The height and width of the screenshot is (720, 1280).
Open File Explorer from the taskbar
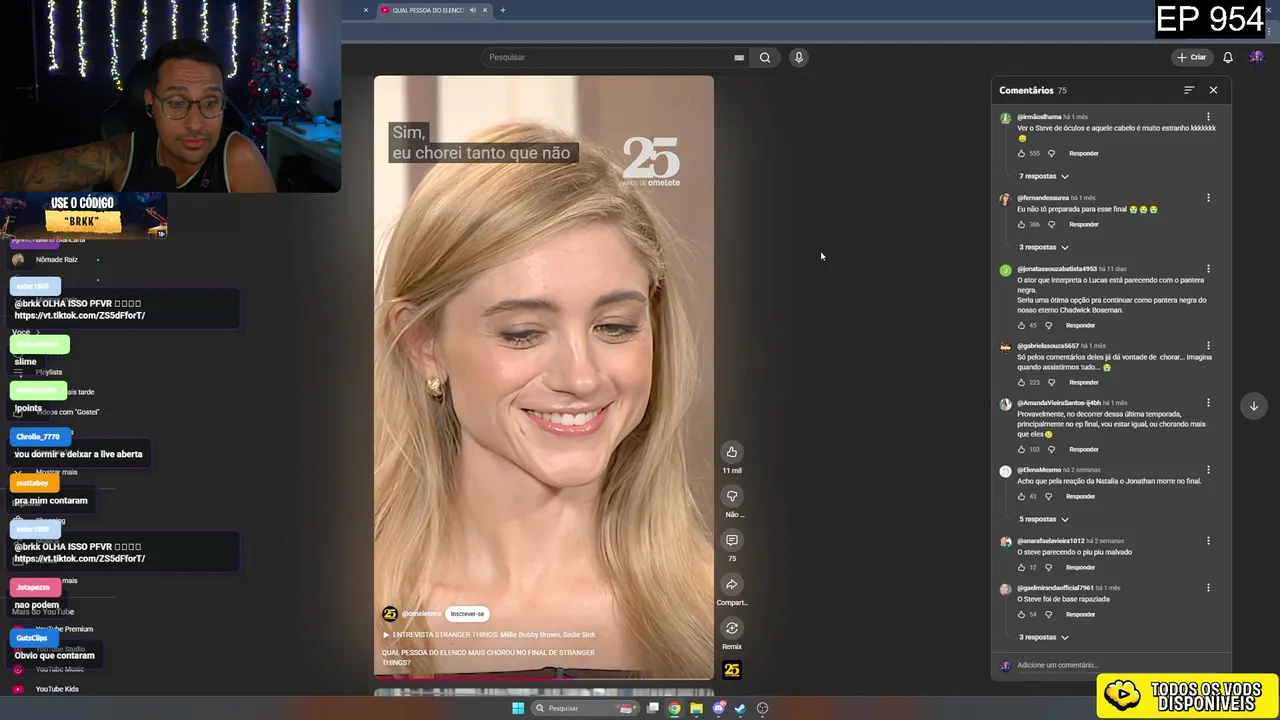click(x=697, y=708)
